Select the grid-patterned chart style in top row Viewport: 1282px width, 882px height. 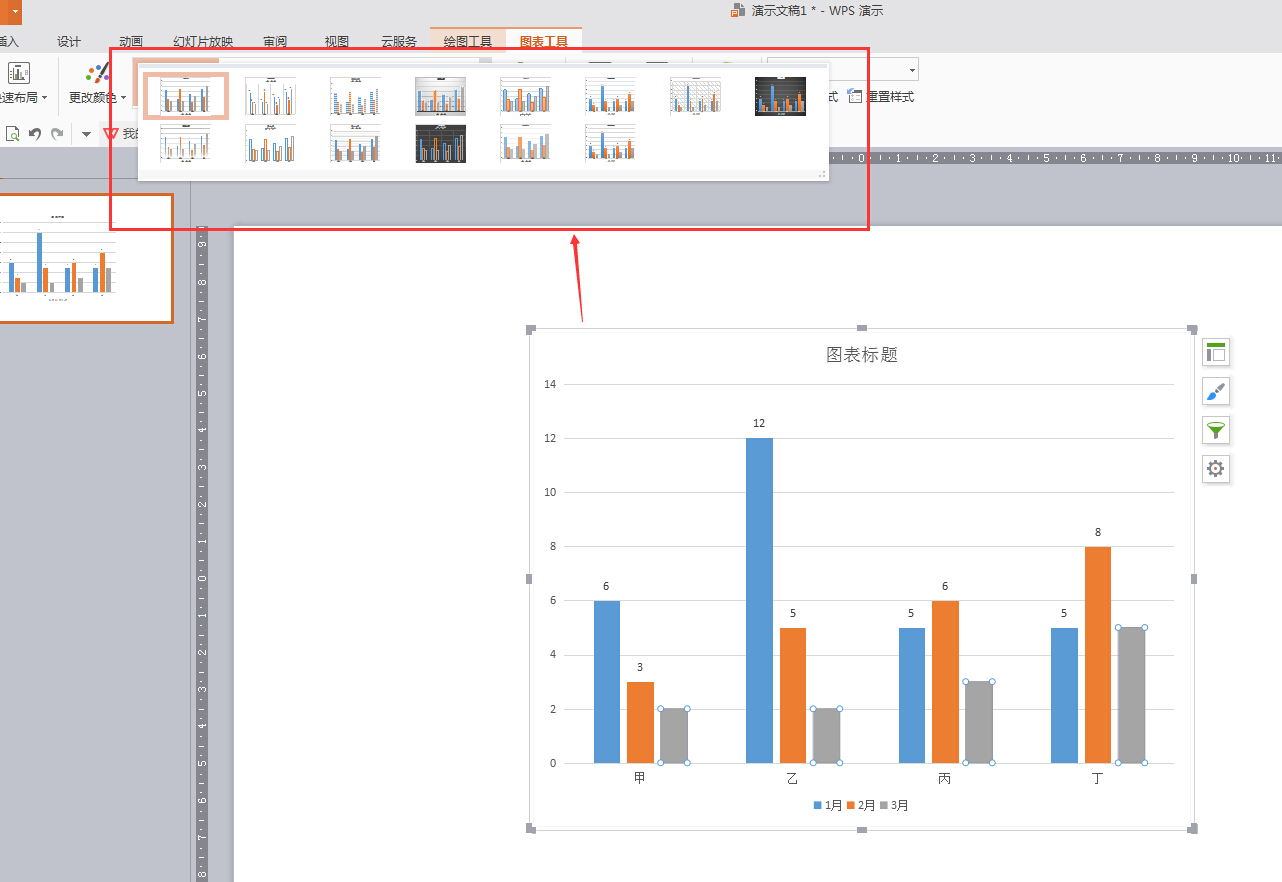tap(695, 96)
